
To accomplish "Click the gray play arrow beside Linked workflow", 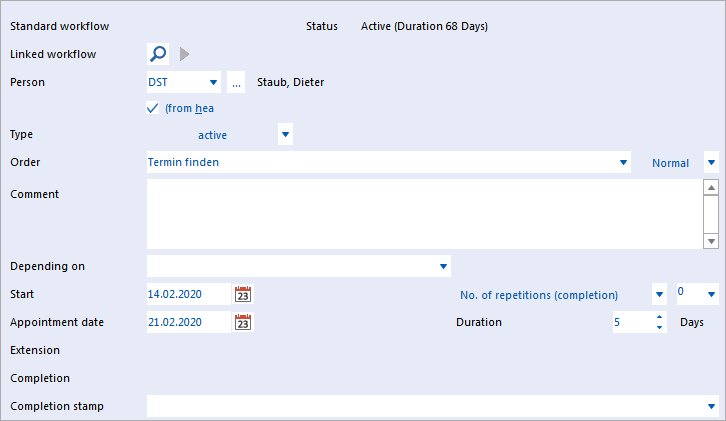I will point(184,54).
